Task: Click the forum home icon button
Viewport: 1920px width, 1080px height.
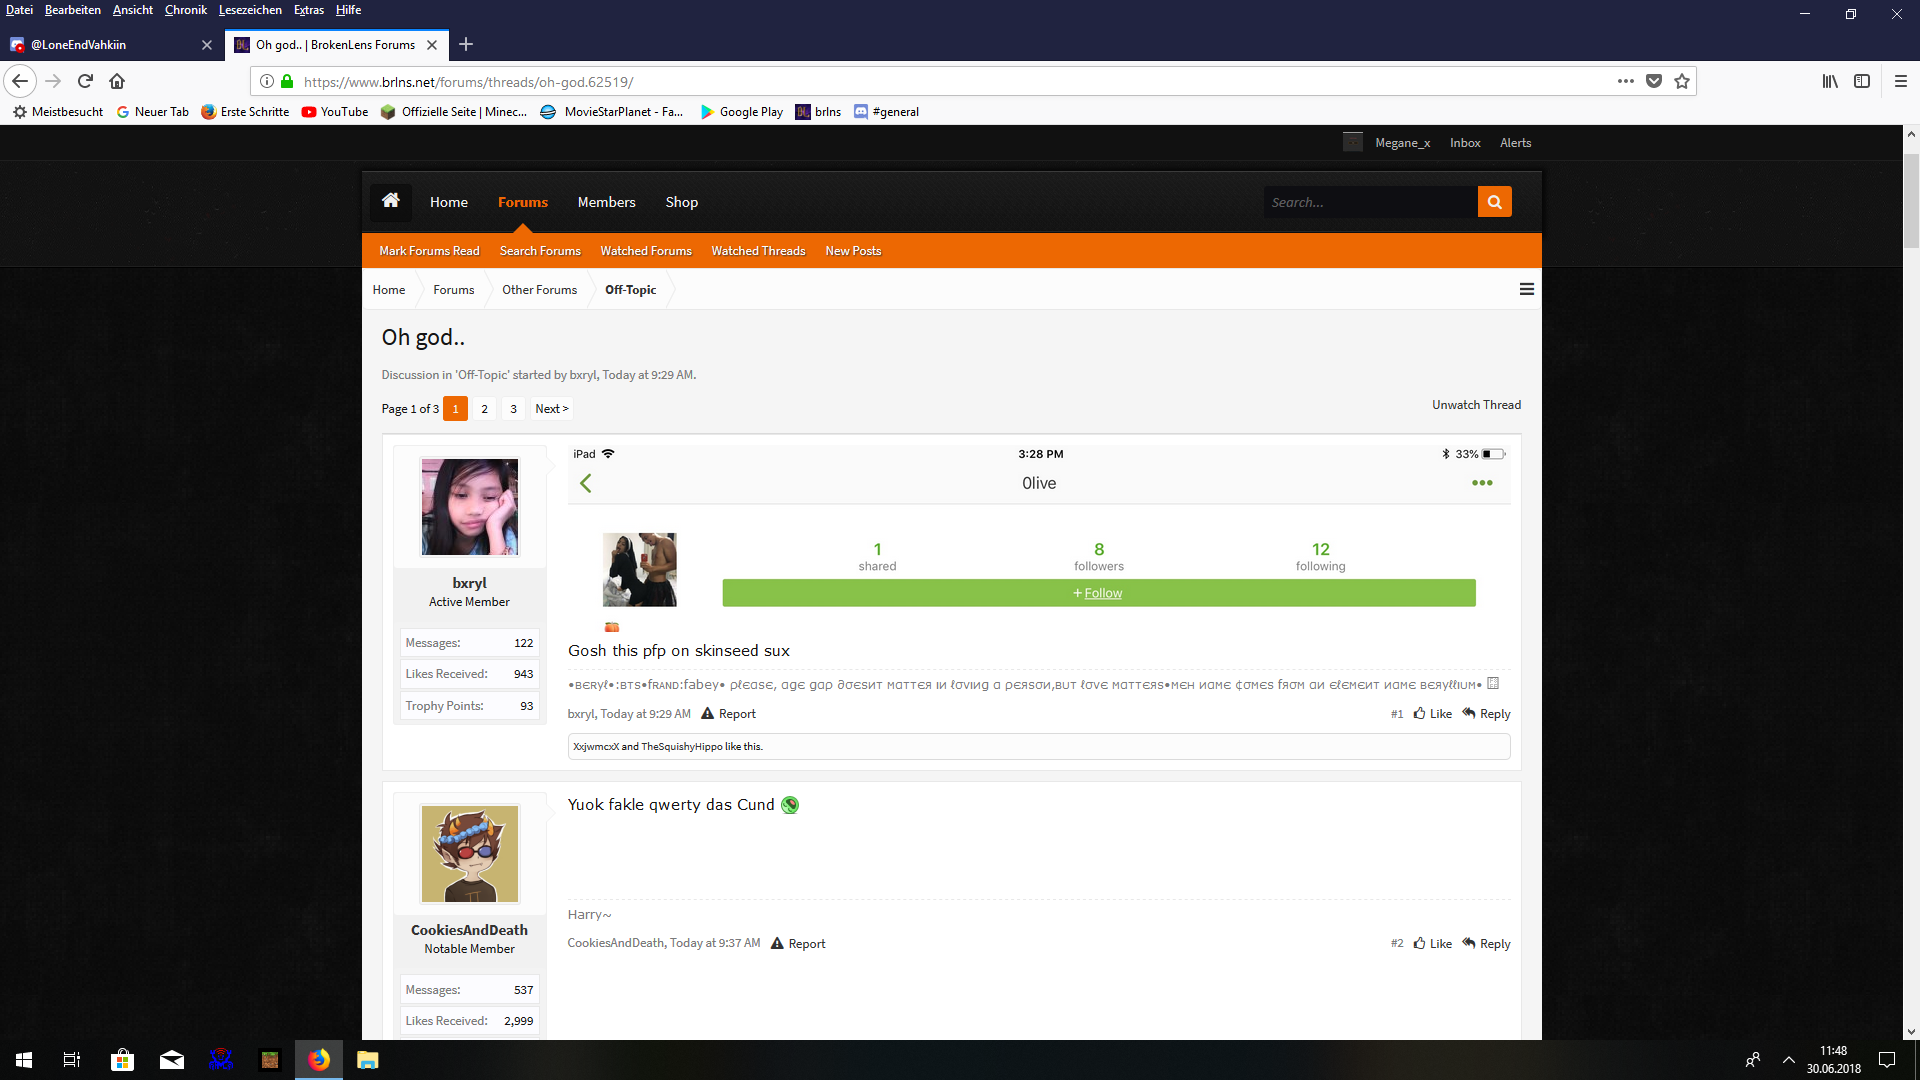Action: click(391, 201)
